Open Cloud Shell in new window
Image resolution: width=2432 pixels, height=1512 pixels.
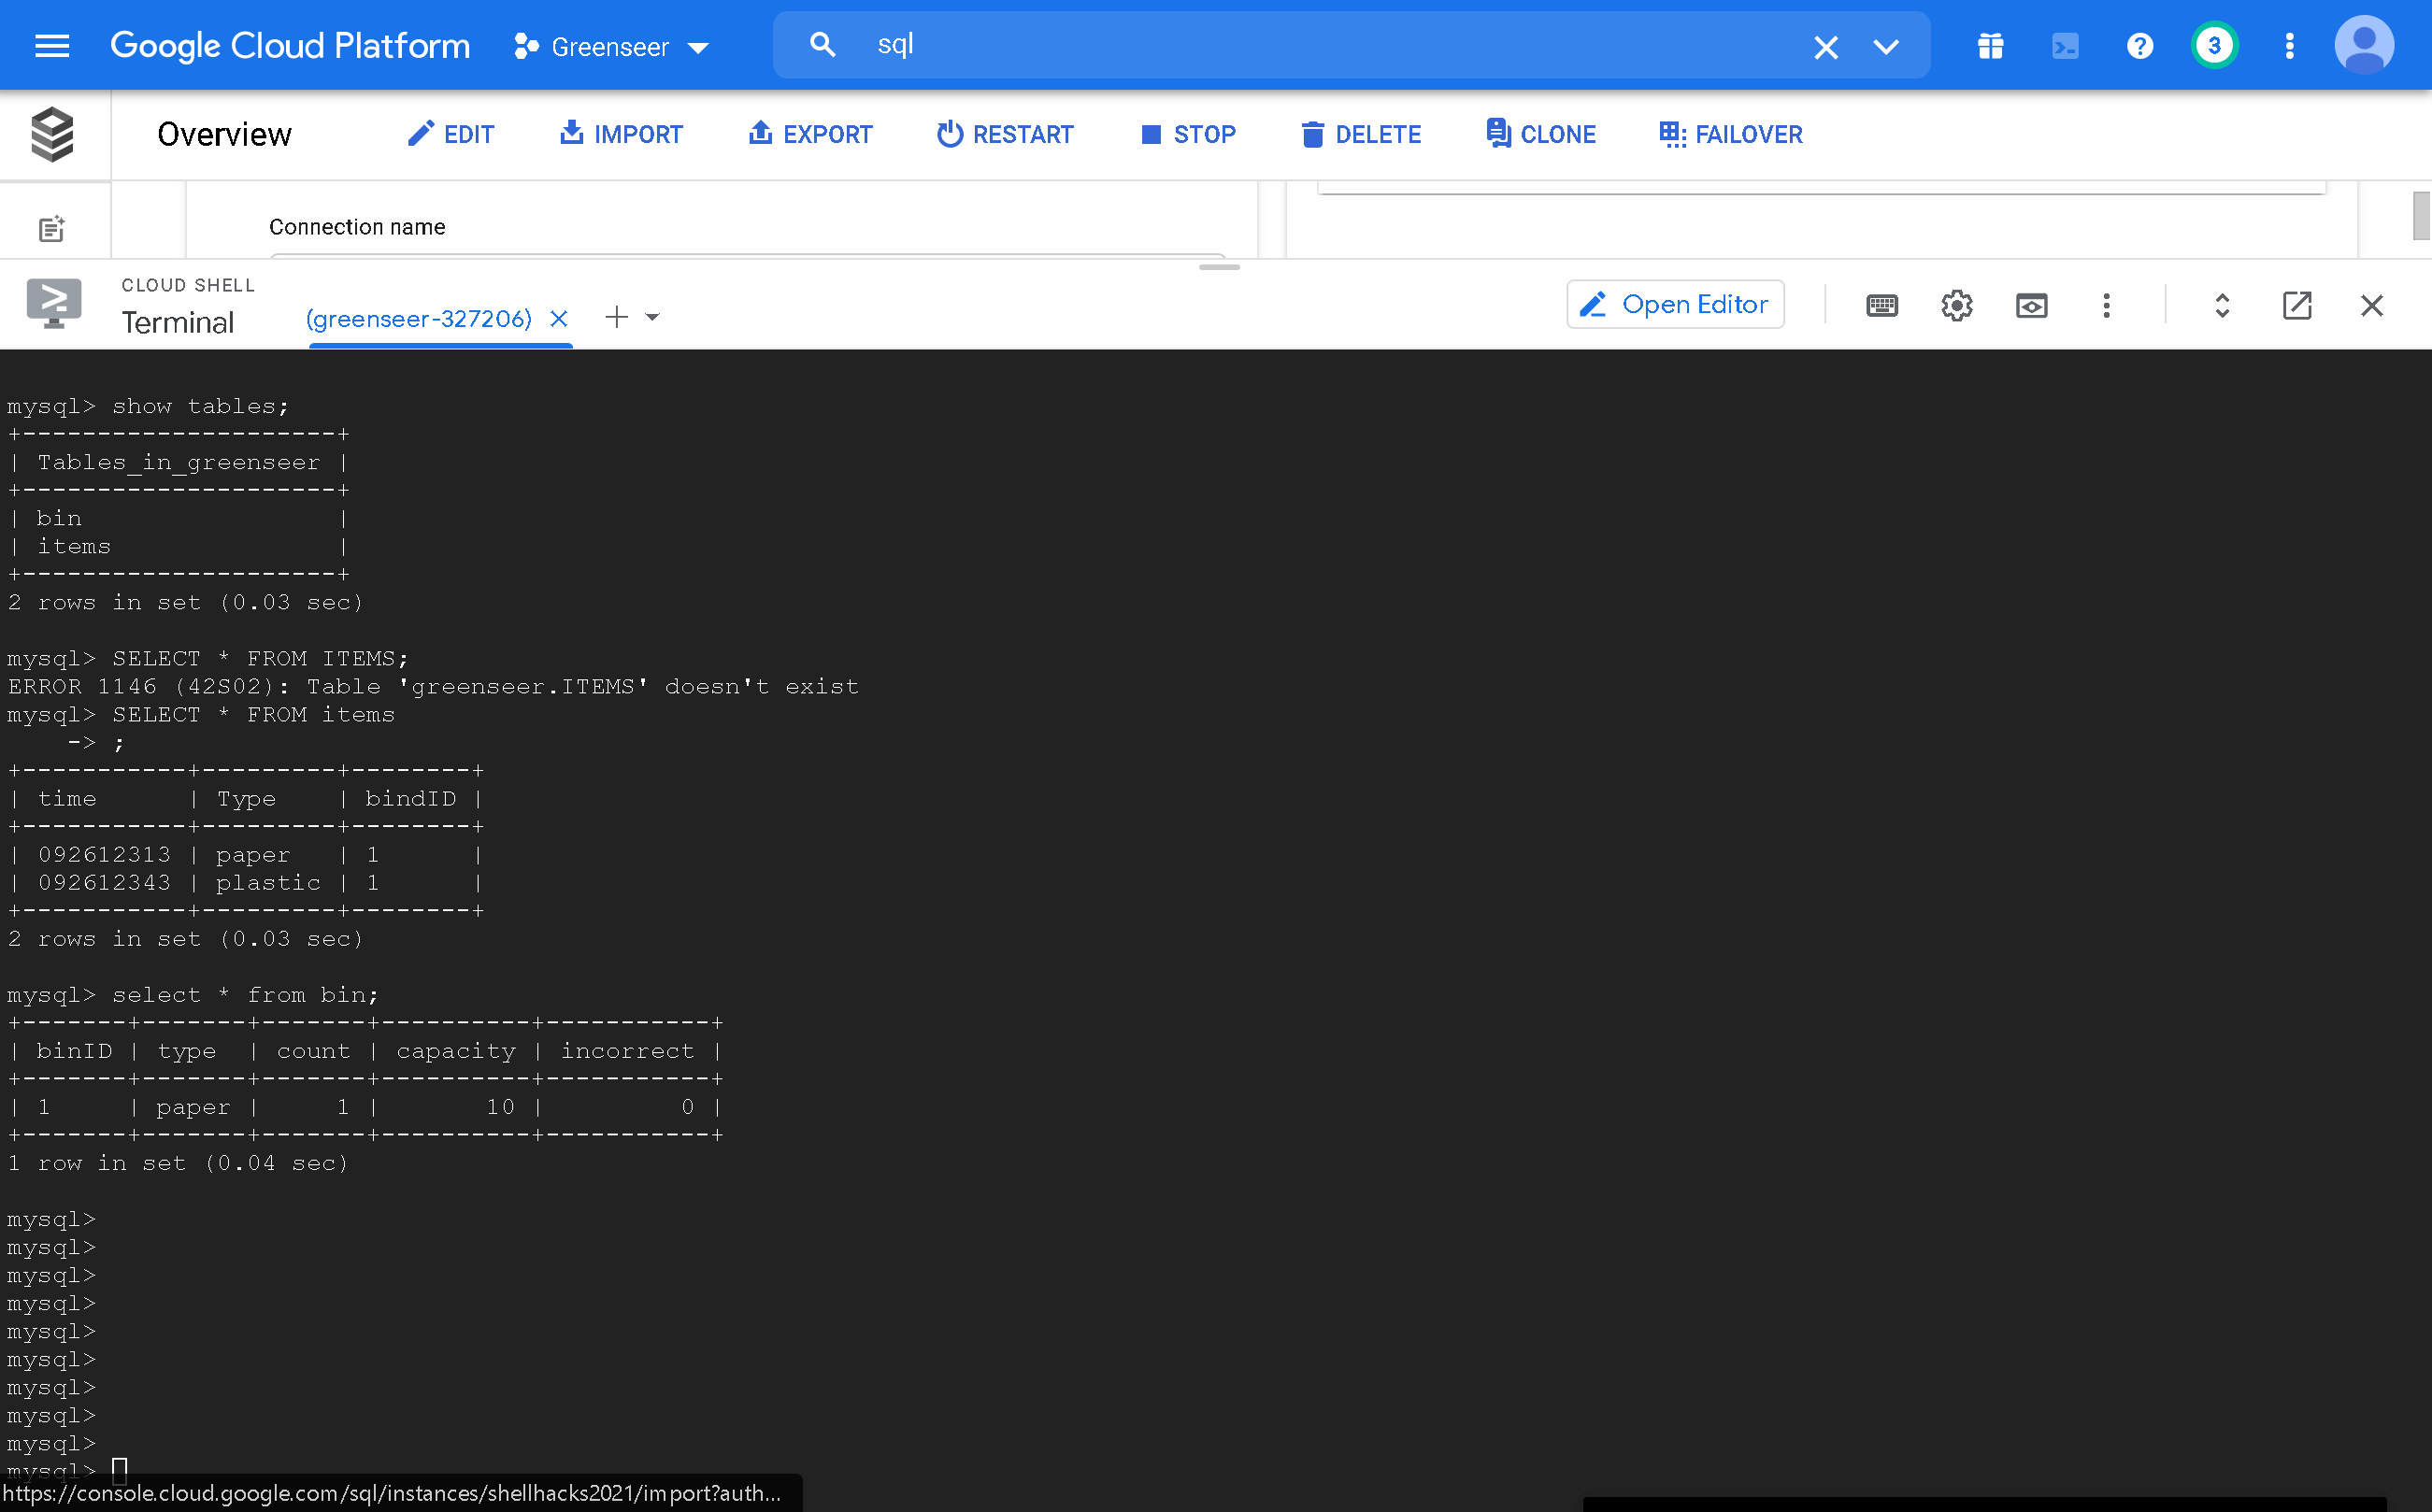(2297, 305)
